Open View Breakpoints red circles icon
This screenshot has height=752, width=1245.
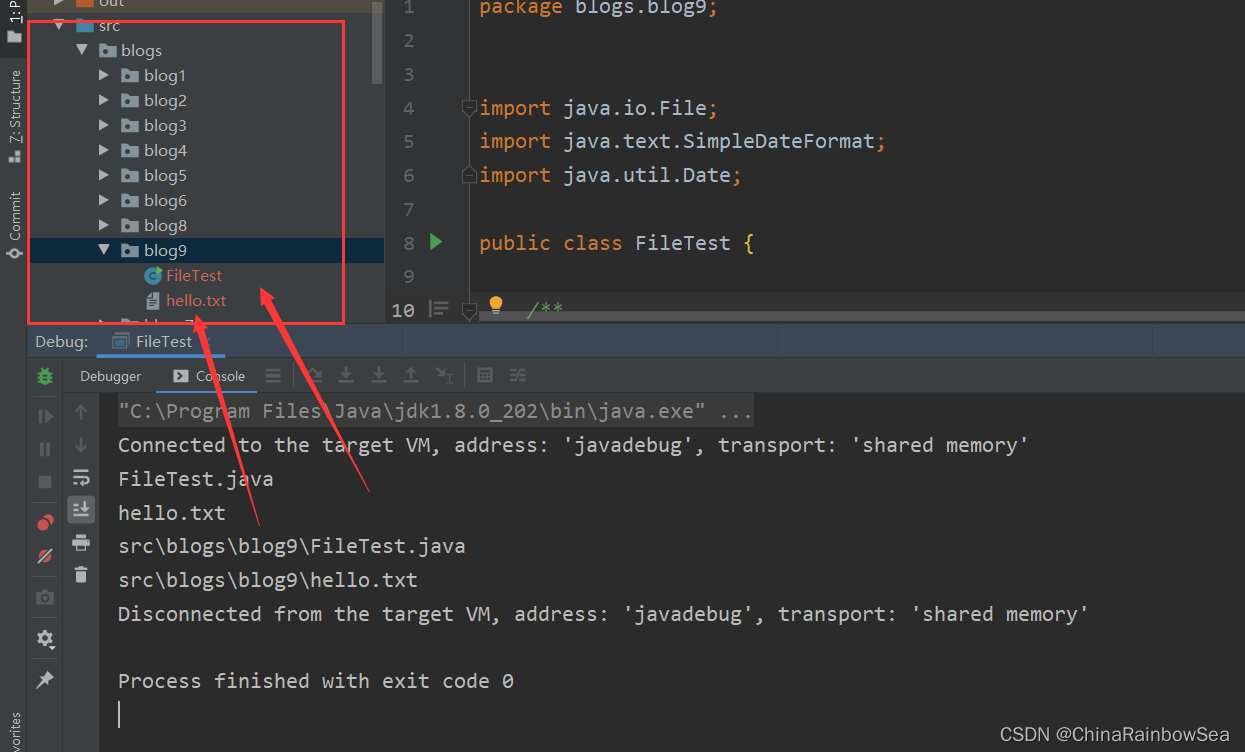tap(45, 523)
